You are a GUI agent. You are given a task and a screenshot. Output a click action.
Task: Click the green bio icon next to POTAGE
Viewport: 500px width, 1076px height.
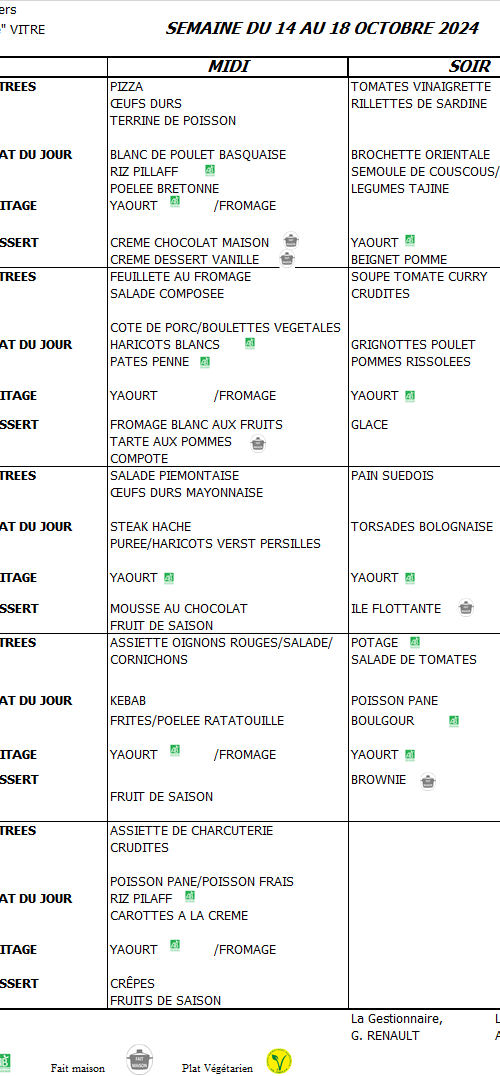(414, 642)
